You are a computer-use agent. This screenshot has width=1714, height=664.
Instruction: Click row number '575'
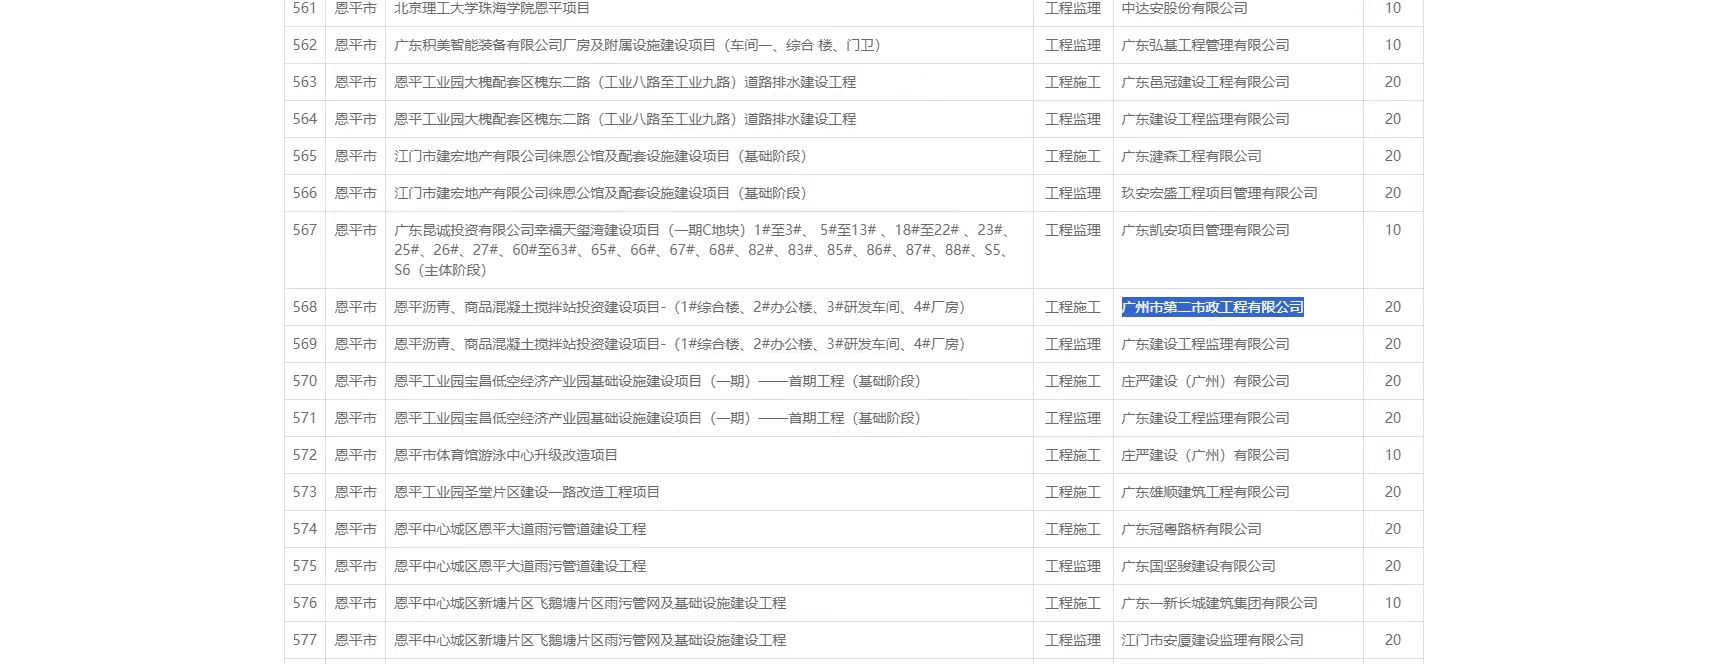[305, 566]
